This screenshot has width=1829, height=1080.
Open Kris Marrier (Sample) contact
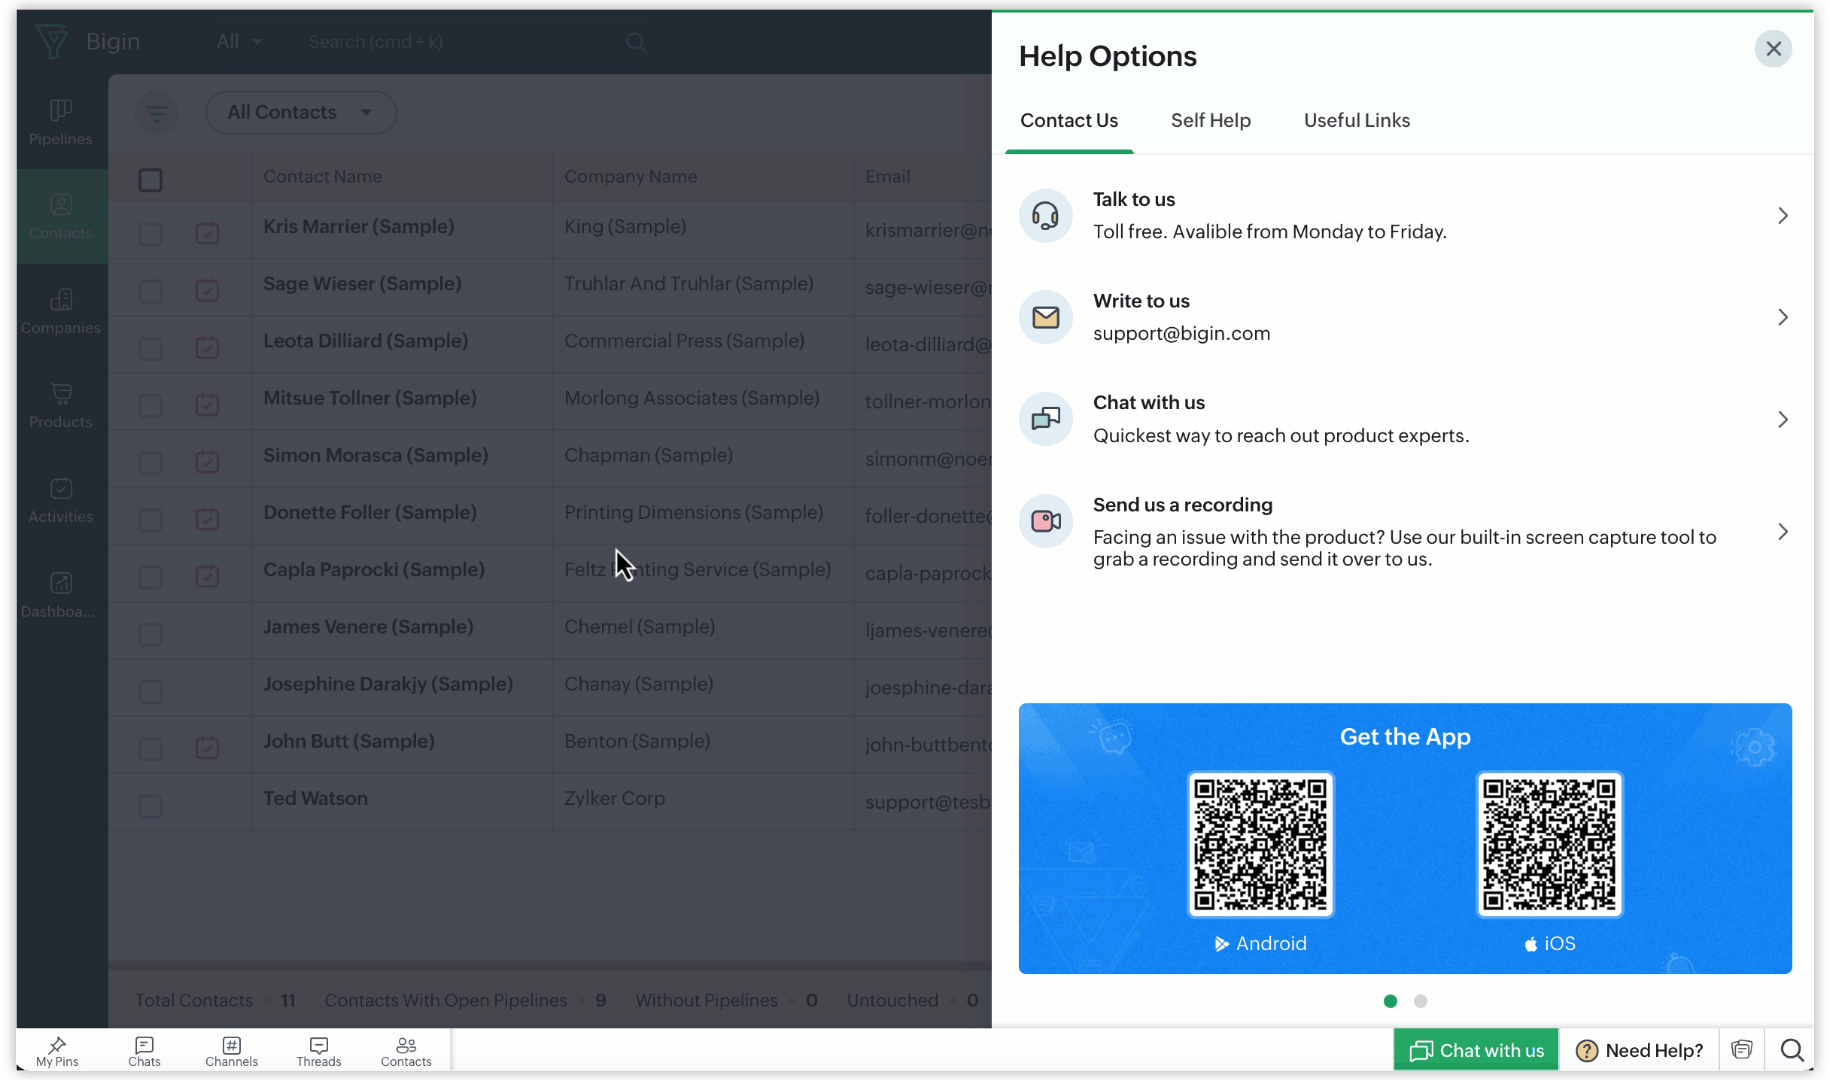(x=359, y=227)
